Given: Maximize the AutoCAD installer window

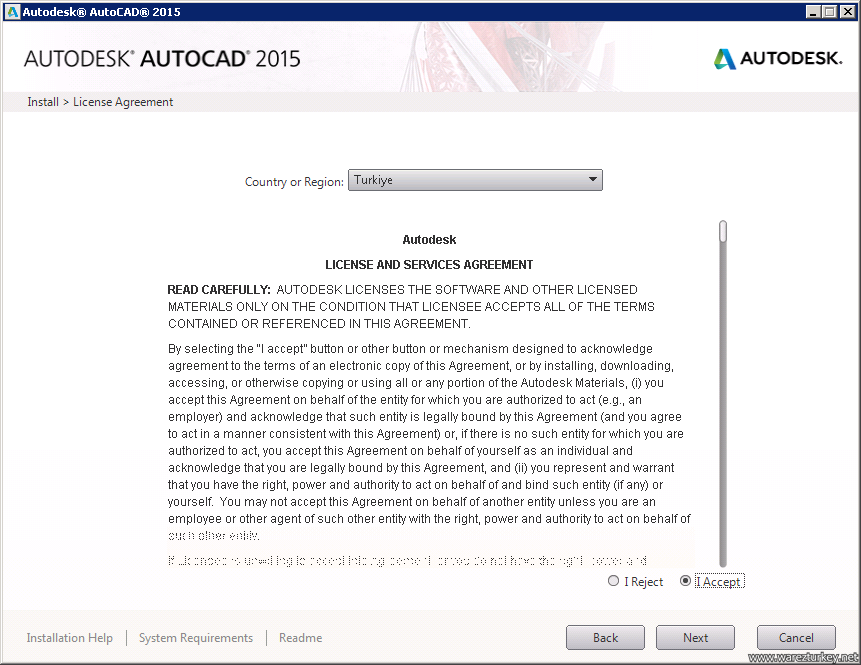Looking at the screenshot, I should pos(830,12).
